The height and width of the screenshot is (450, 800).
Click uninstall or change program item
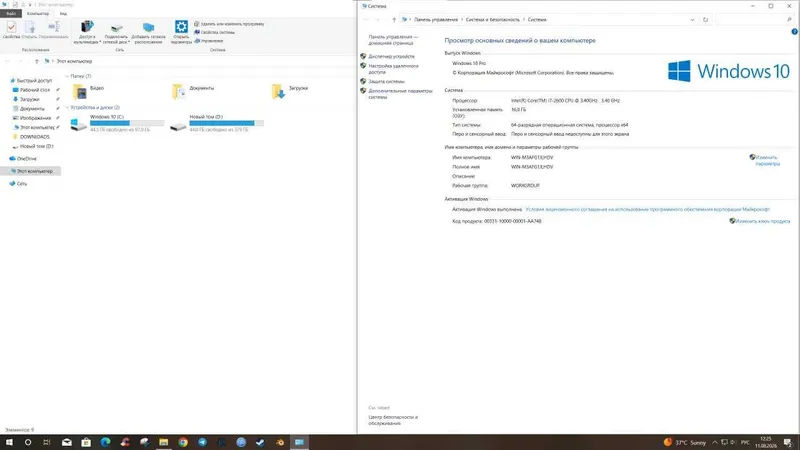pos(229,24)
